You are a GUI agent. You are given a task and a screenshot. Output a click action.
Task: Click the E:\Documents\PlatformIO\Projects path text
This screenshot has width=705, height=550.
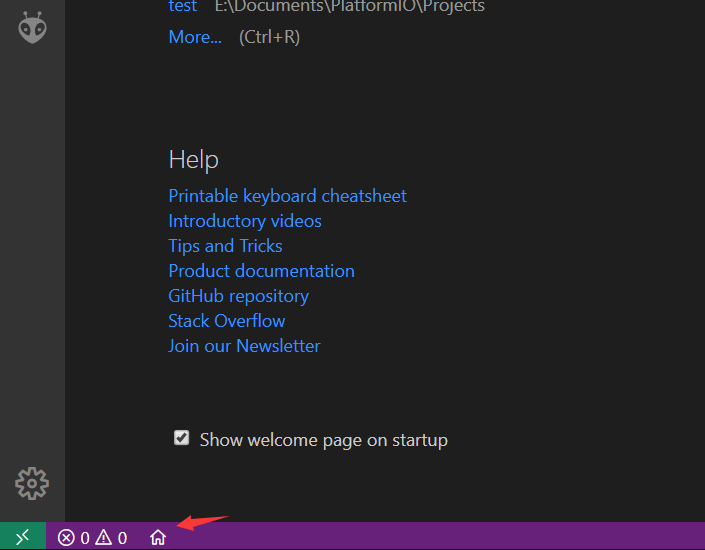tap(349, 7)
